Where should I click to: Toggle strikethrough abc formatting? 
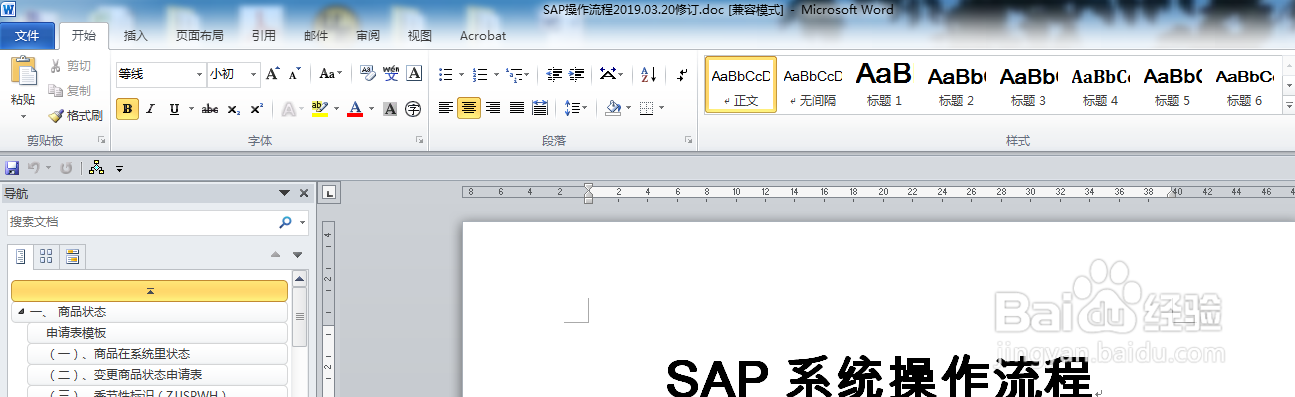[210, 109]
